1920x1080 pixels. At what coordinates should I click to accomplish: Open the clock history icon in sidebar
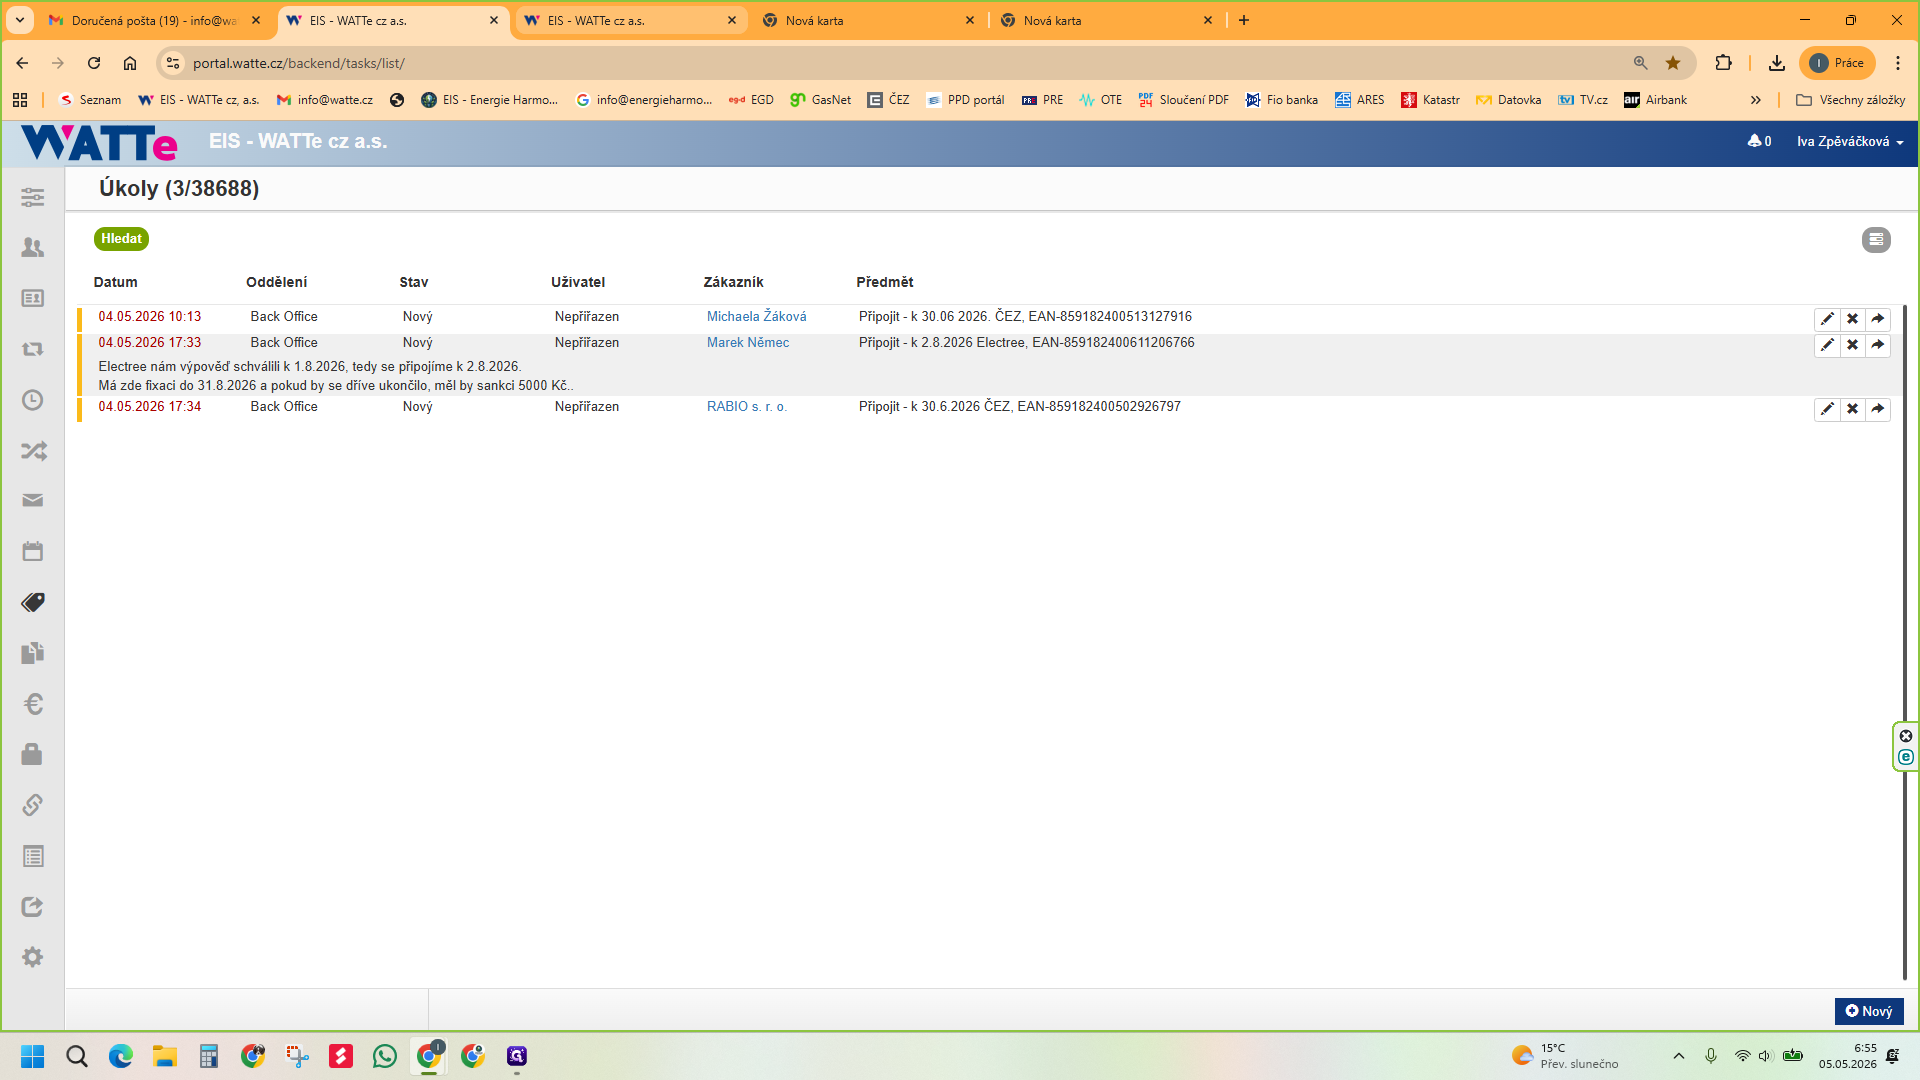click(33, 400)
